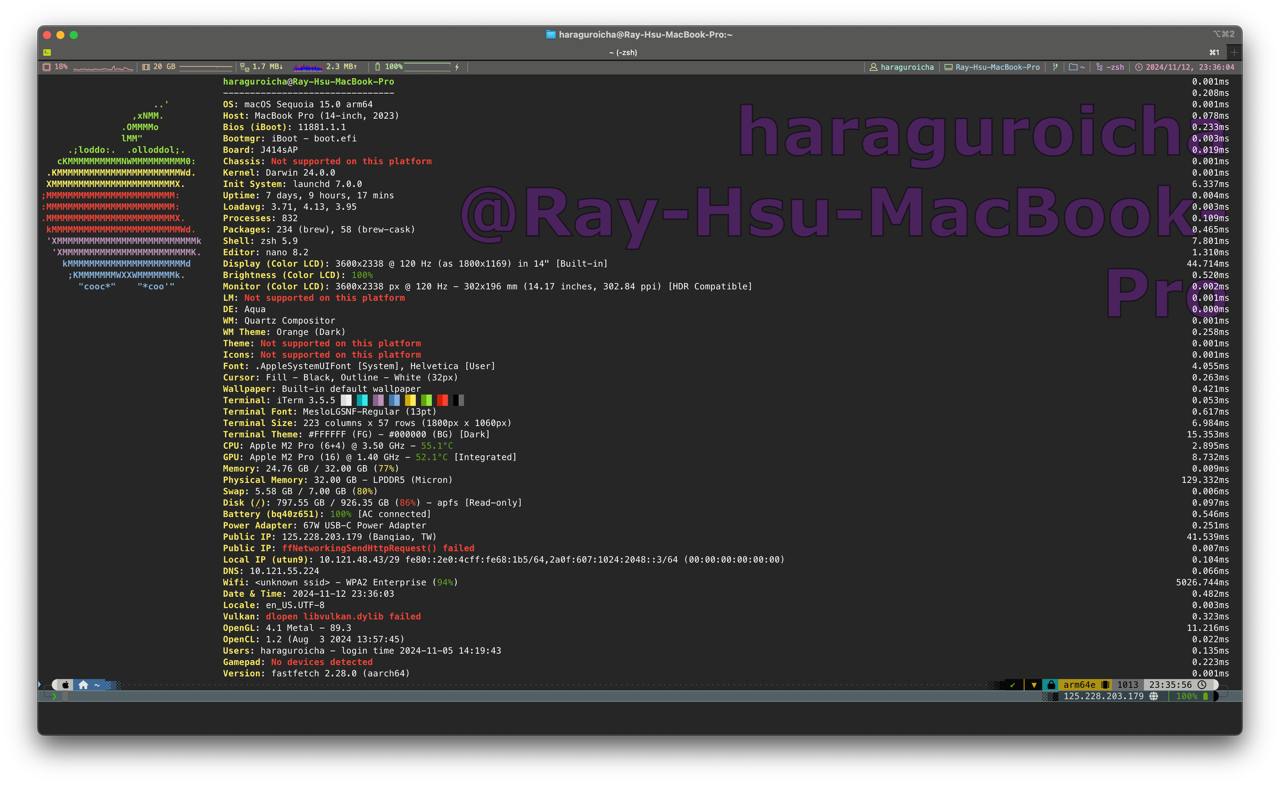
Task: Click the clock icon beside the date
Action: tap(1138, 67)
